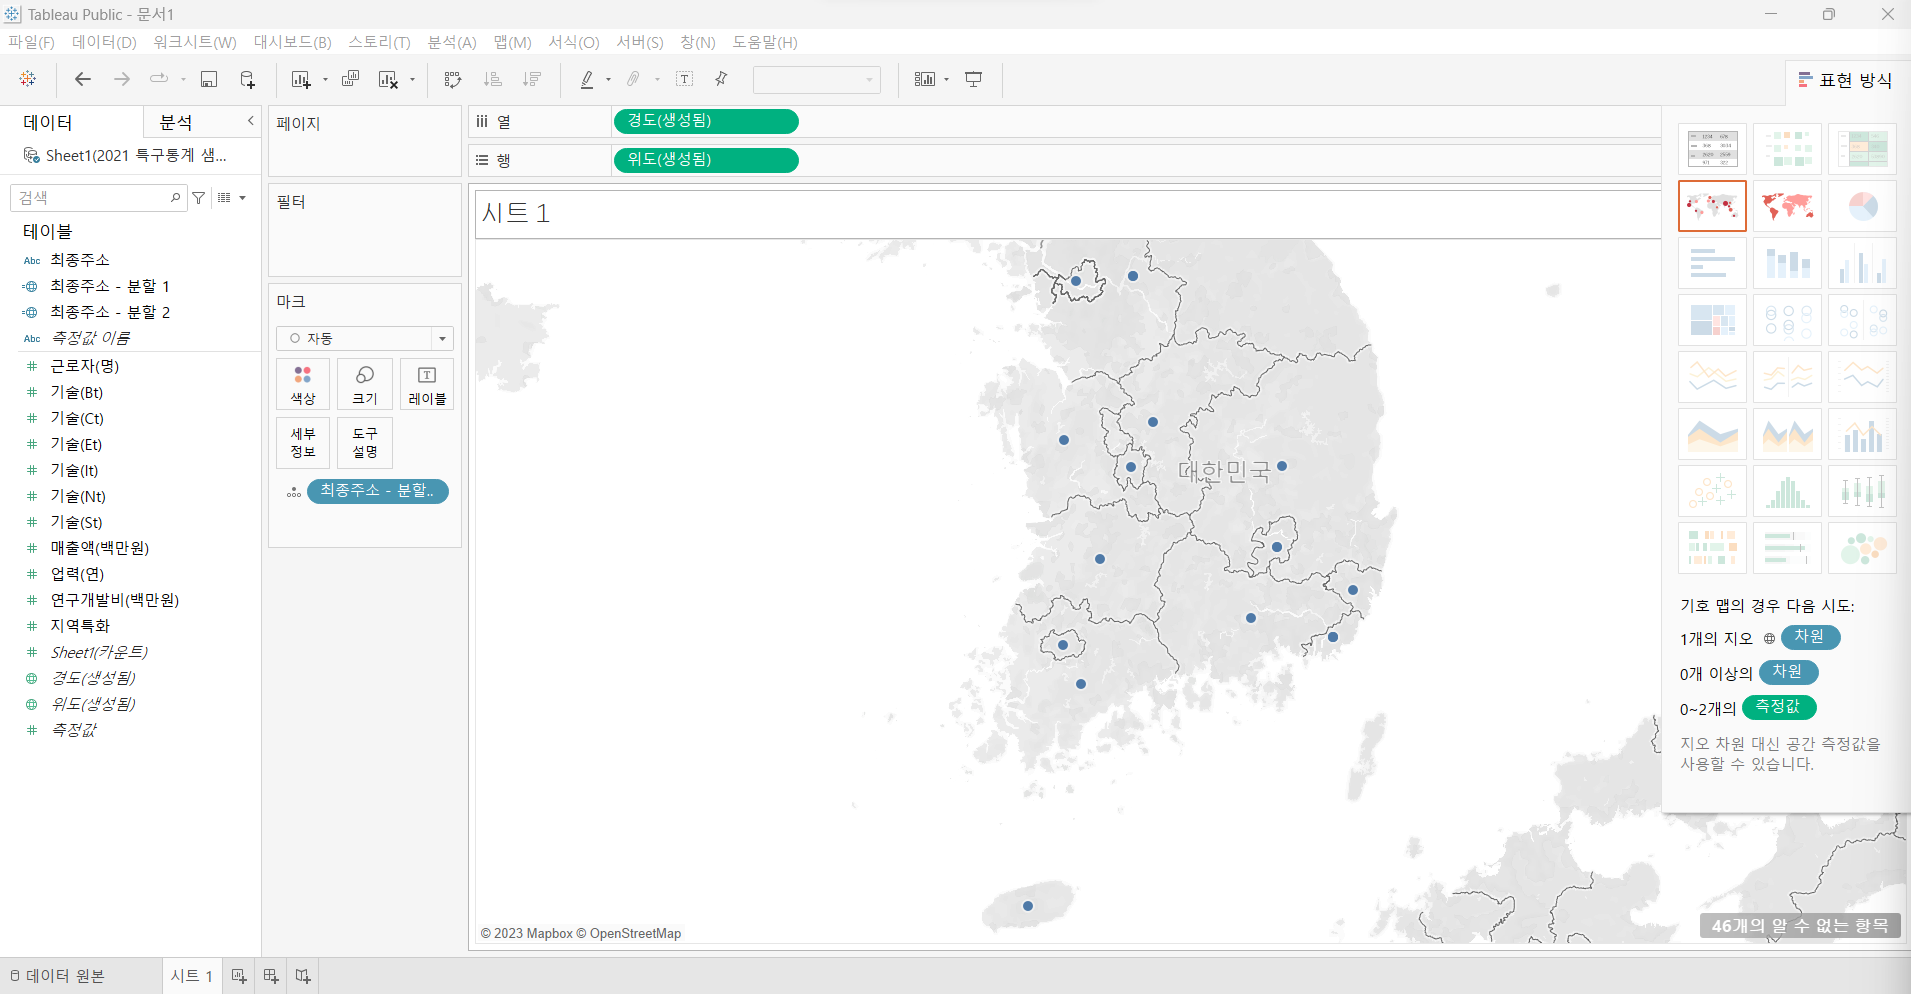Click new worksheet icon in bottom tab bar
Screen dimensions: 1911x994
pos(239,976)
